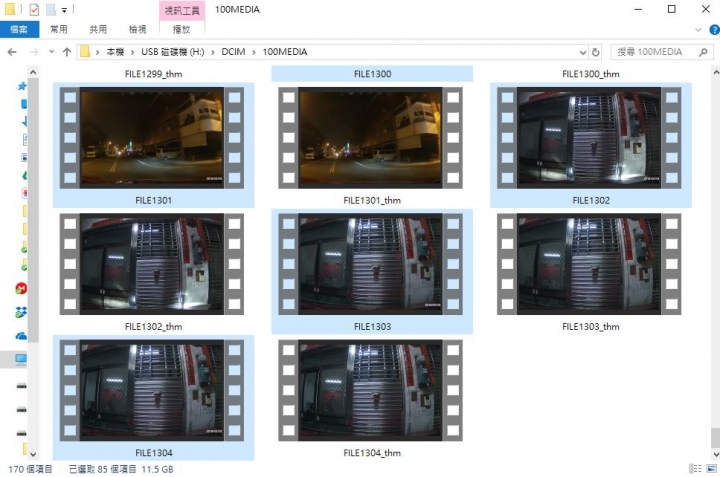Select the FILE1302 video thumbnail
Image resolution: width=720 pixels, height=477 pixels.
589,137
